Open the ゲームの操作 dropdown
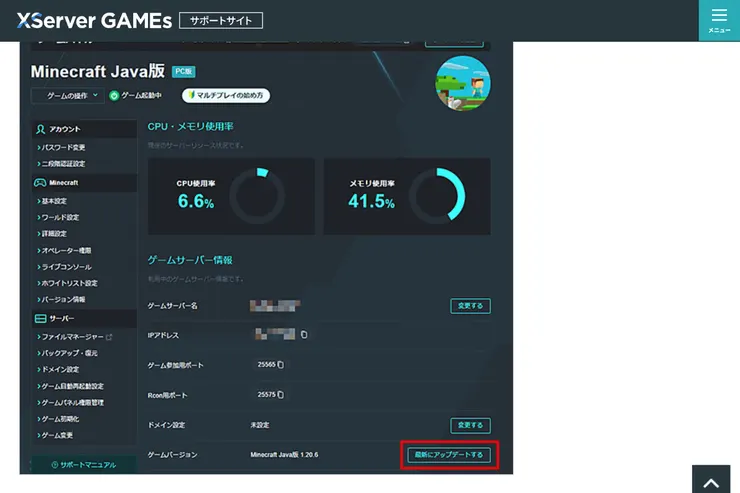 pyautogui.click(x=68, y=96)
